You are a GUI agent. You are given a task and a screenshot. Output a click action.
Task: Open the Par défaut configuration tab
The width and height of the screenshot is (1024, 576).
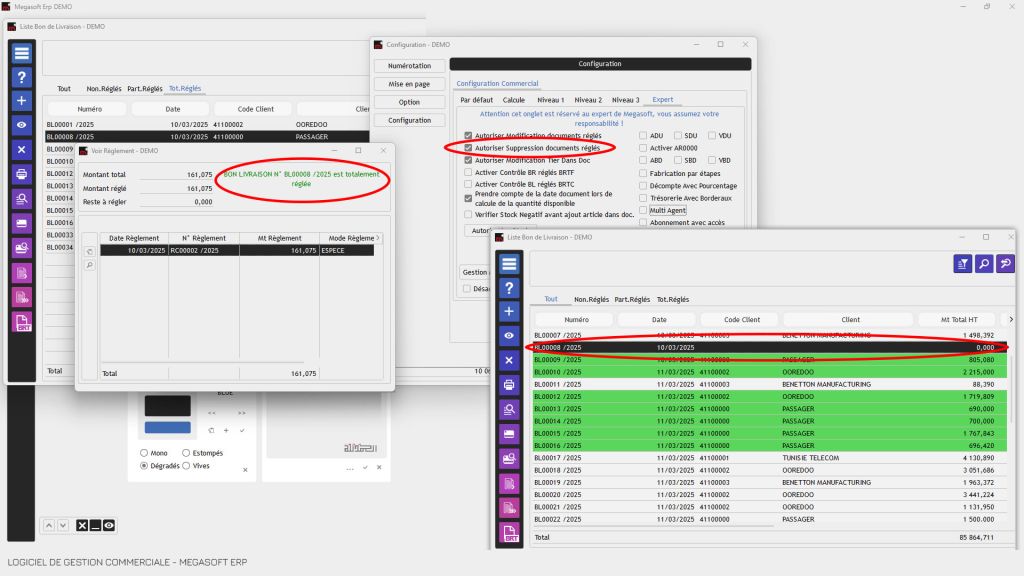tap(477, 100)
